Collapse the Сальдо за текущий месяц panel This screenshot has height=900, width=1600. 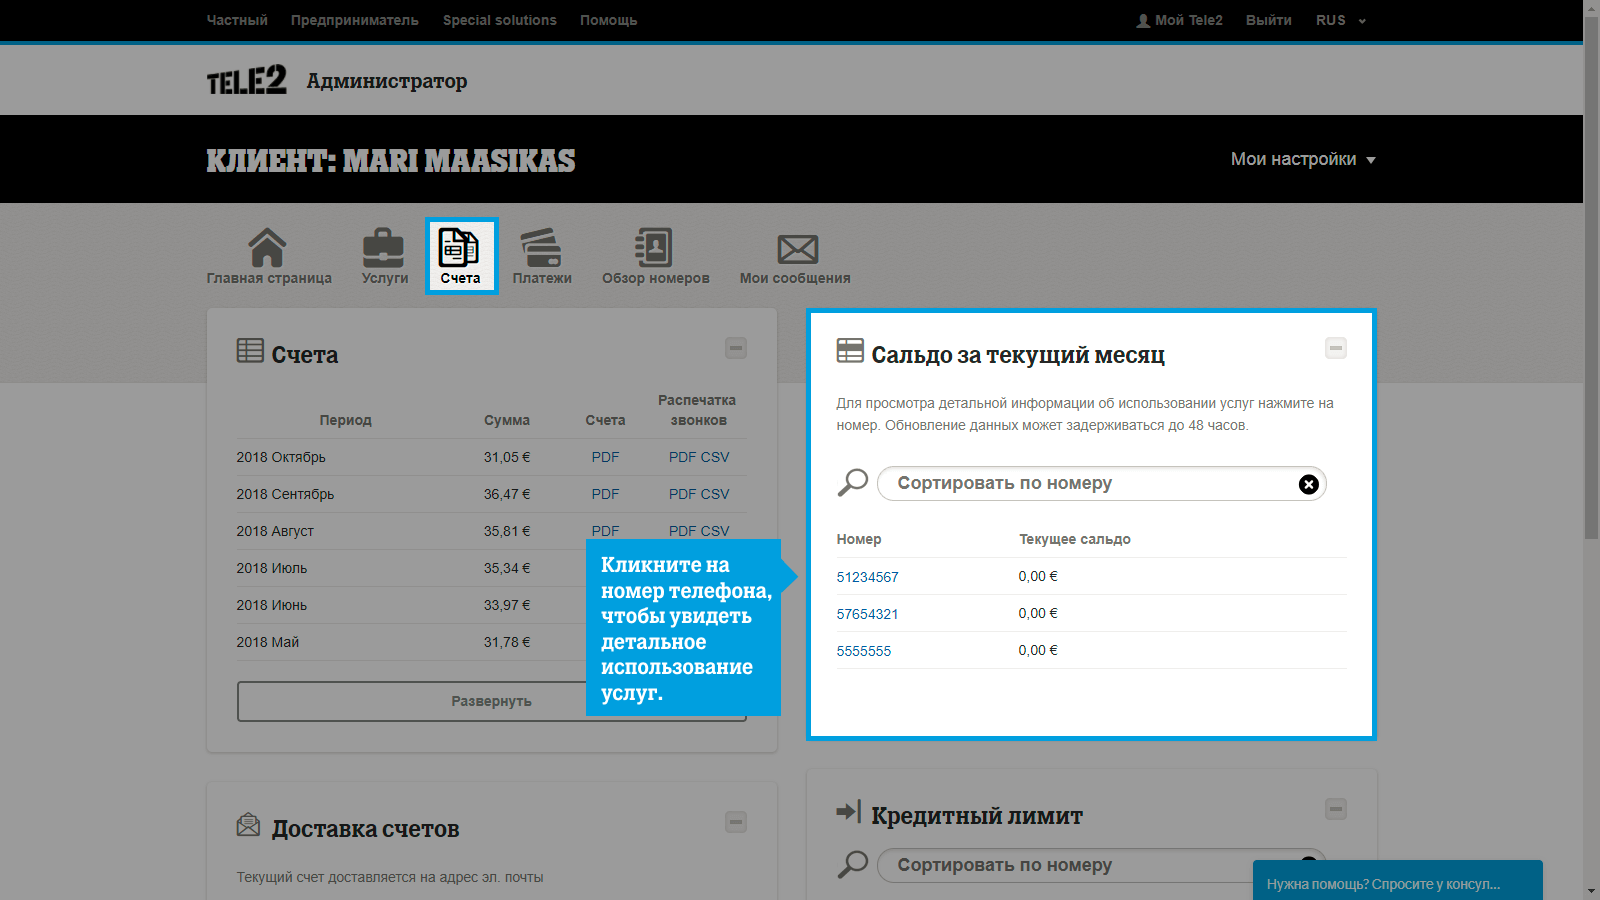coord(1336,348)
